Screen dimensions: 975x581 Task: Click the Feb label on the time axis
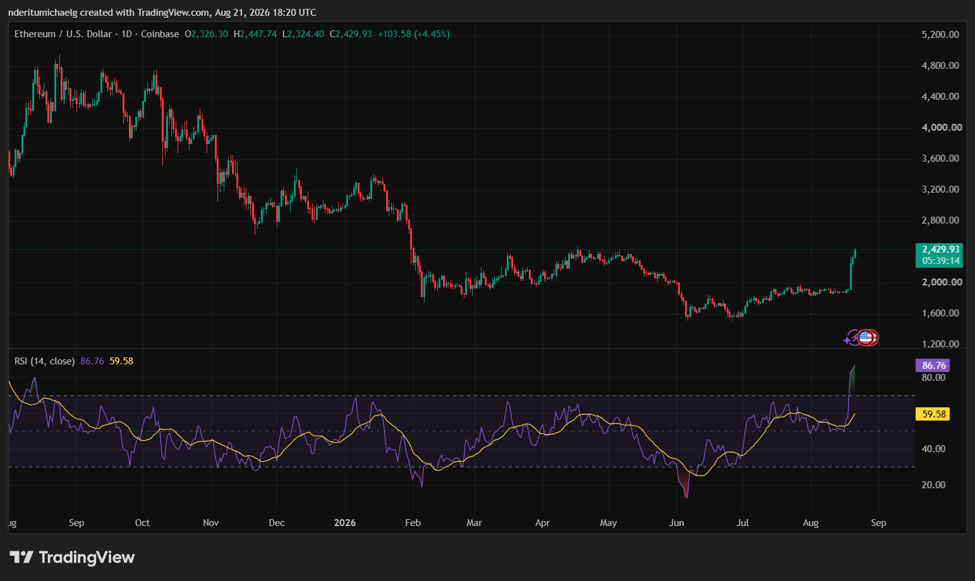point(413,523)
